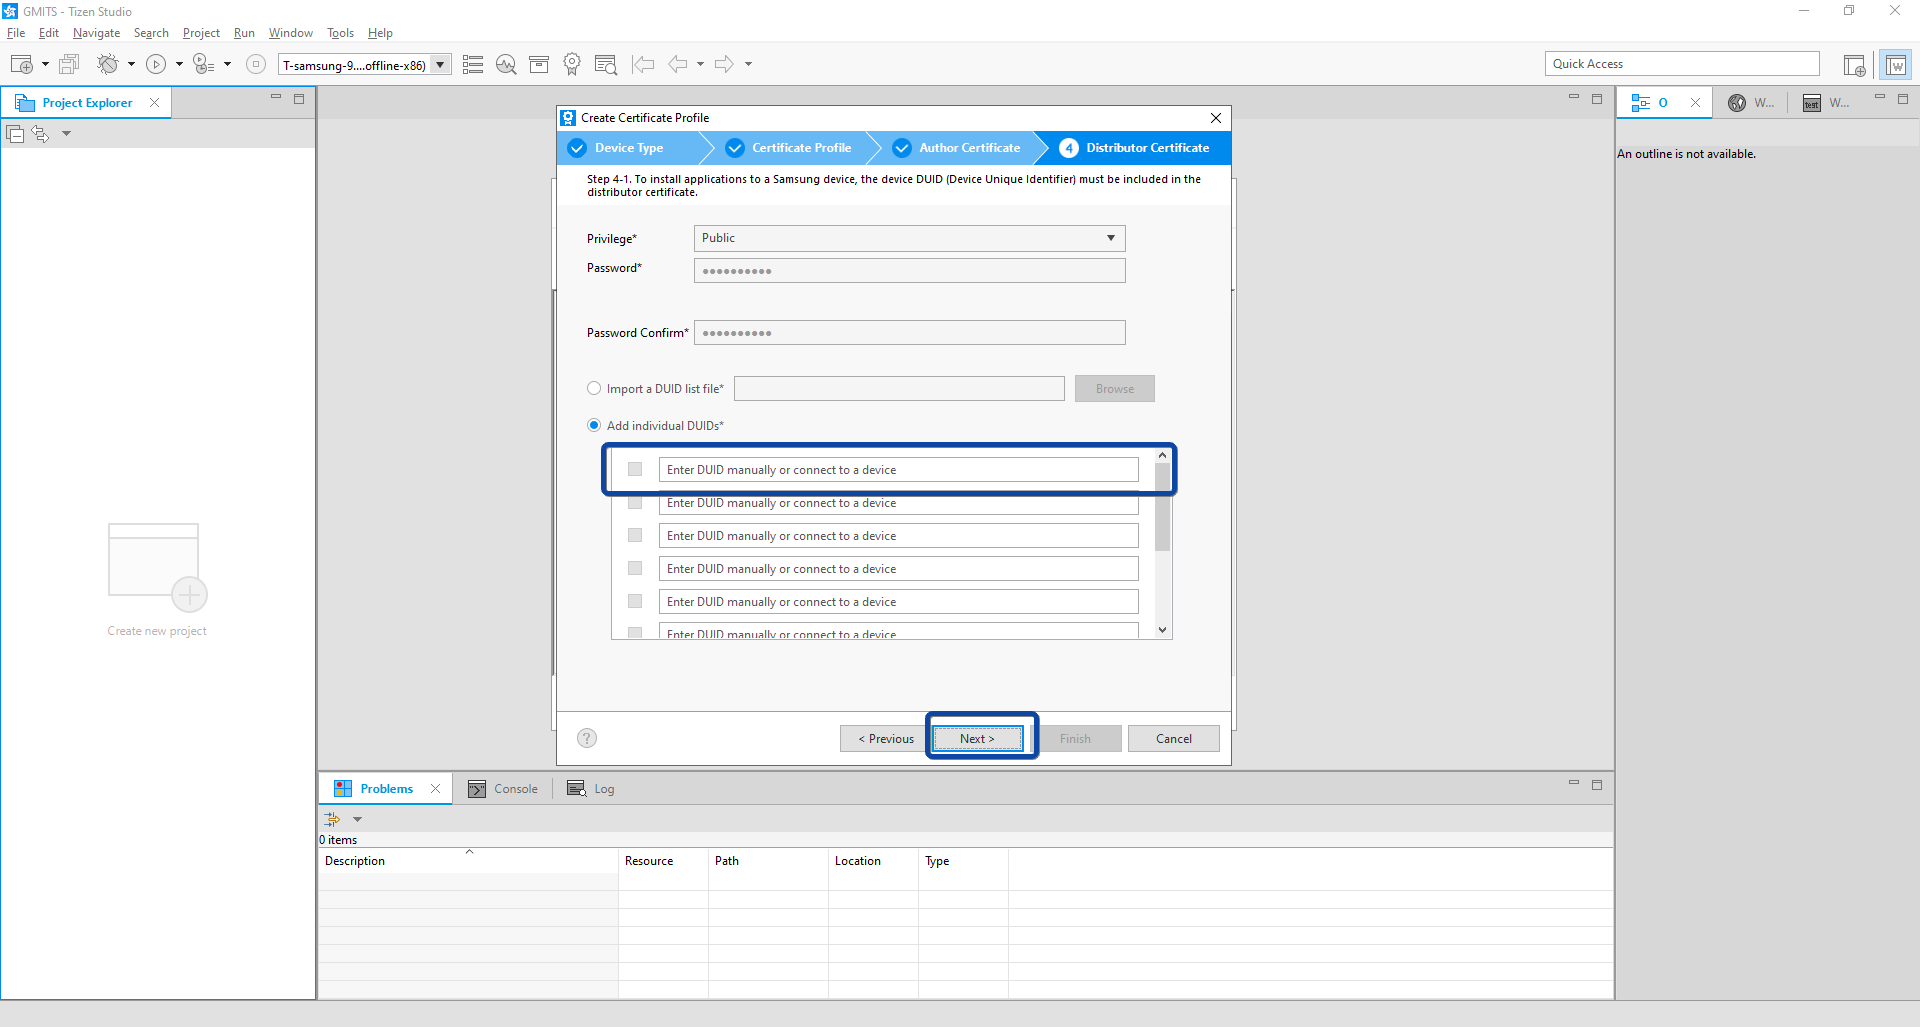The width and height of the screenshot is (1920, 1027).
Task: Check the first DUID row checkbox
Action: (635, 469)
